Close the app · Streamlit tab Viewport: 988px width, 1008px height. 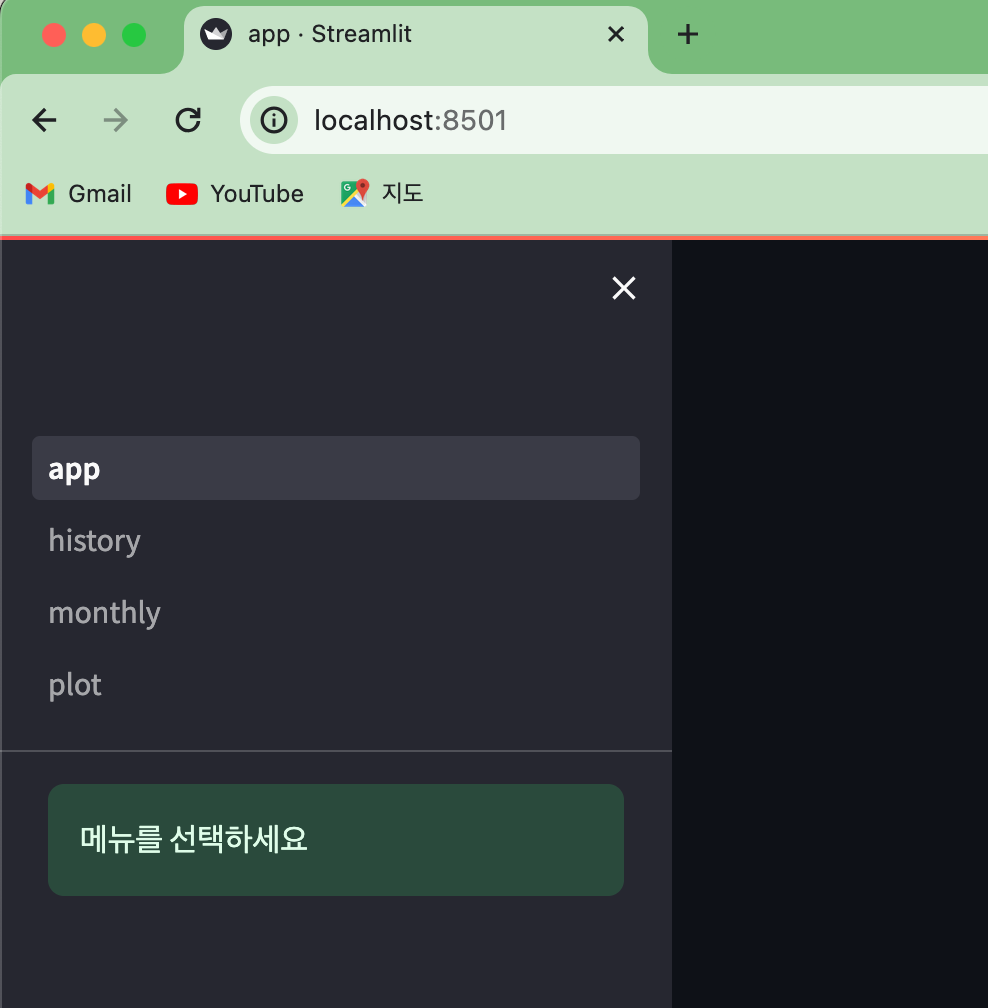(x=616, y=34)
